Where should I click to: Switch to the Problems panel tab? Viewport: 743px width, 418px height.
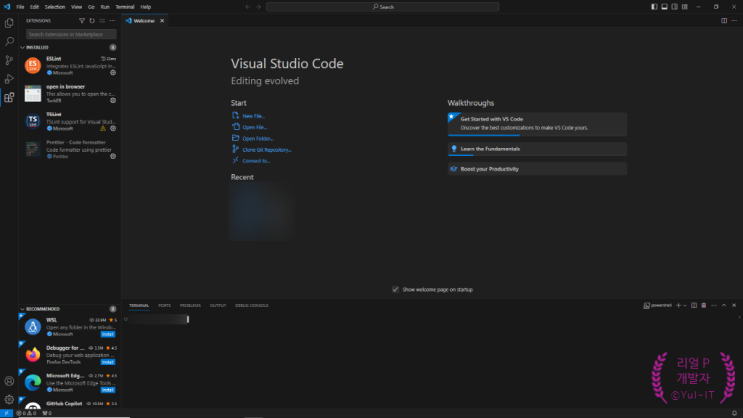(x=190, y=306)
